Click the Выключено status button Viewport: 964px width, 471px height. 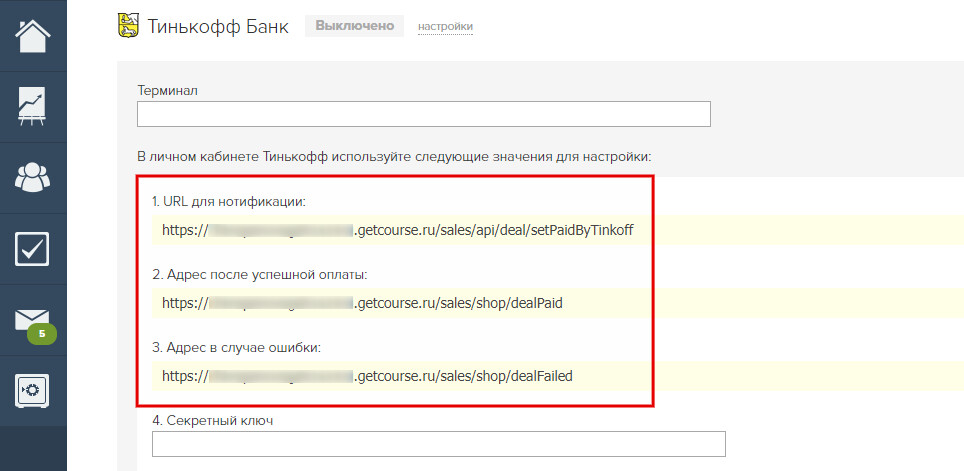(x=354, y=26)
